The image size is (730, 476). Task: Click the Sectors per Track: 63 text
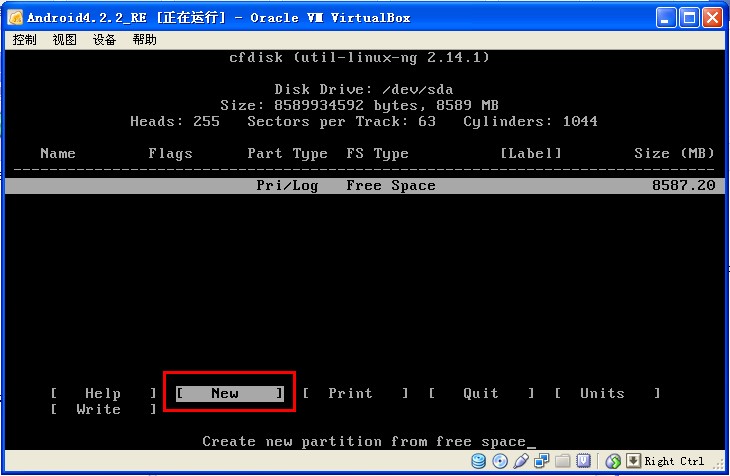[341, 122]
